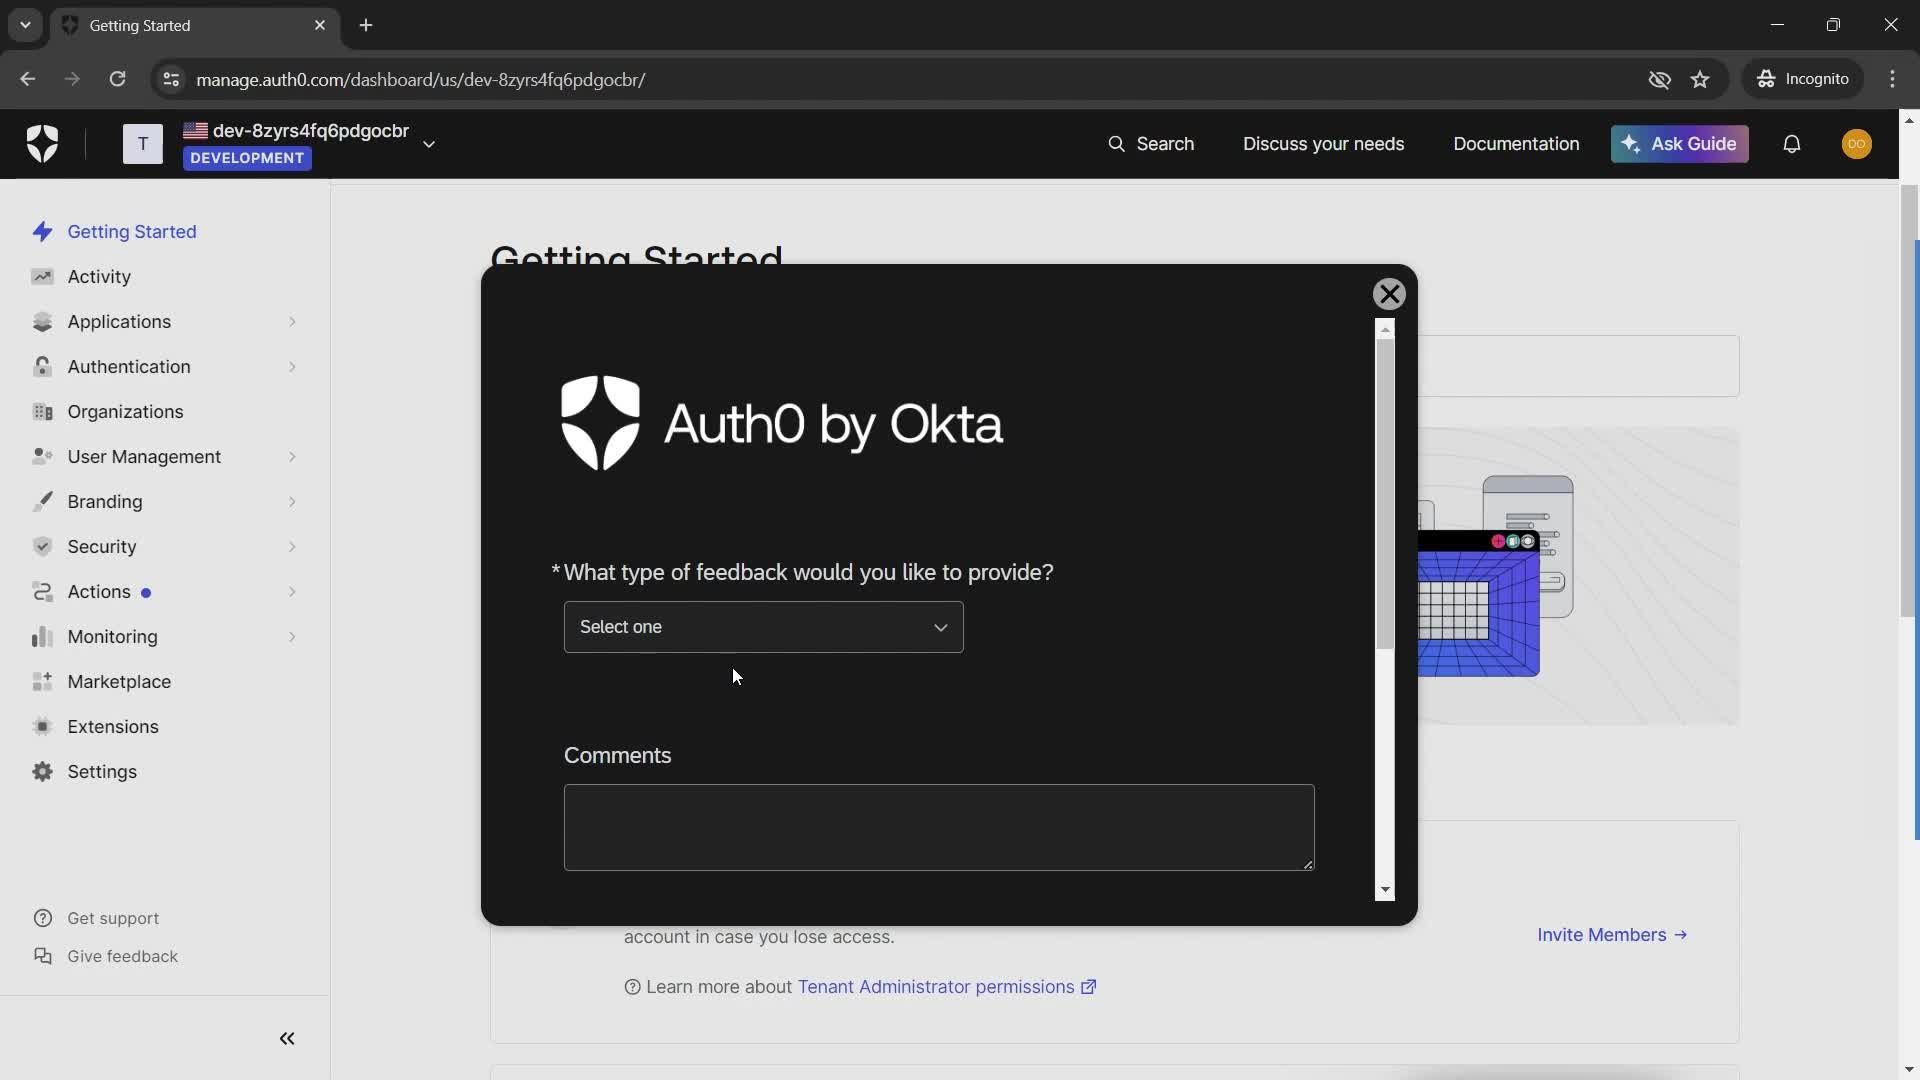This screenshot has width=1920, height=1080.
Task: Click the tenant T avatar tile
Action: pyautogui.click(x=143, y=144)
